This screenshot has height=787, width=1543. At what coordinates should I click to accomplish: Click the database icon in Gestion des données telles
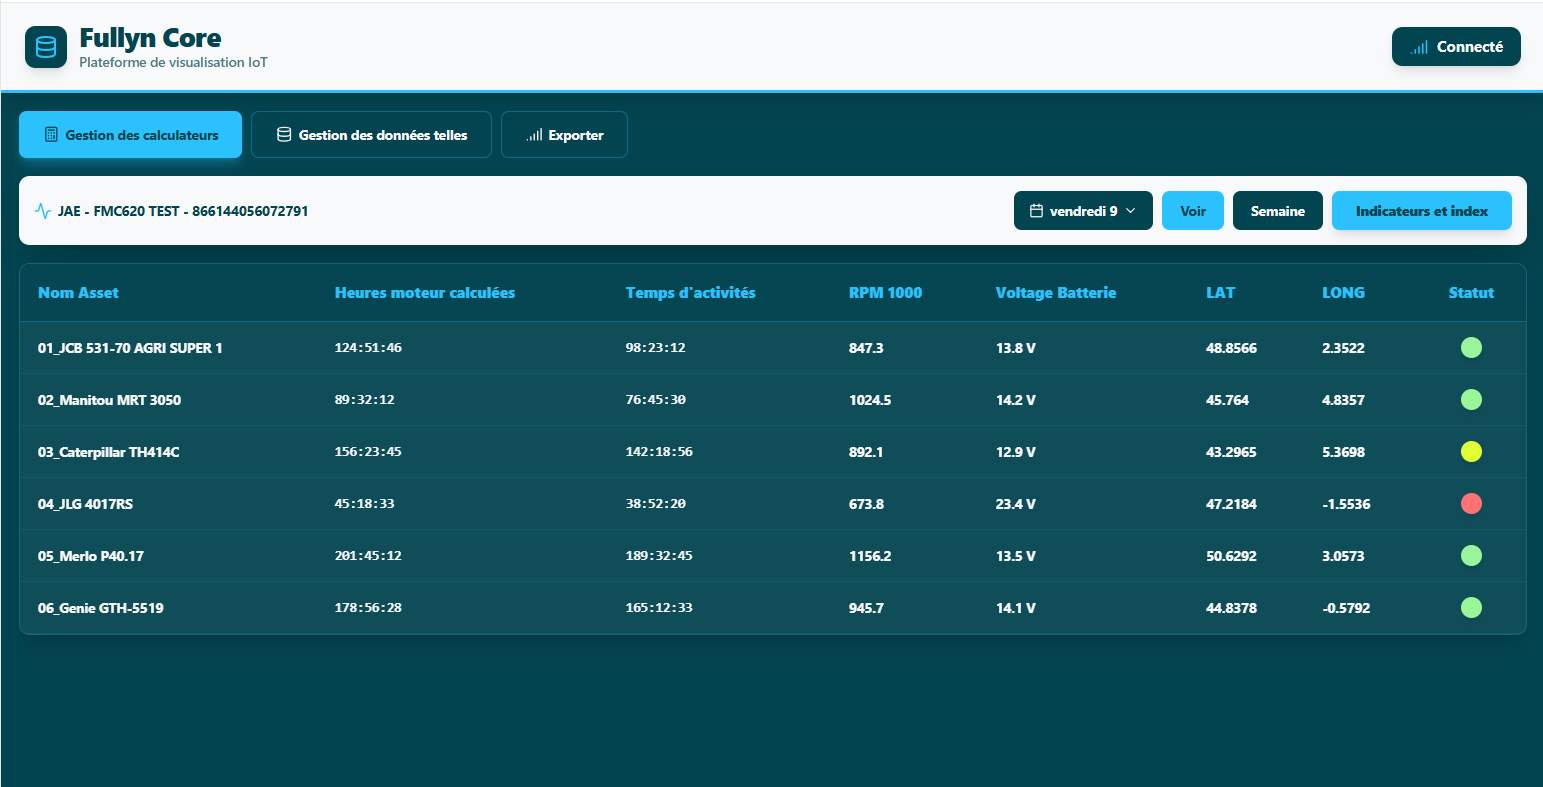click(x=284, y=135)
